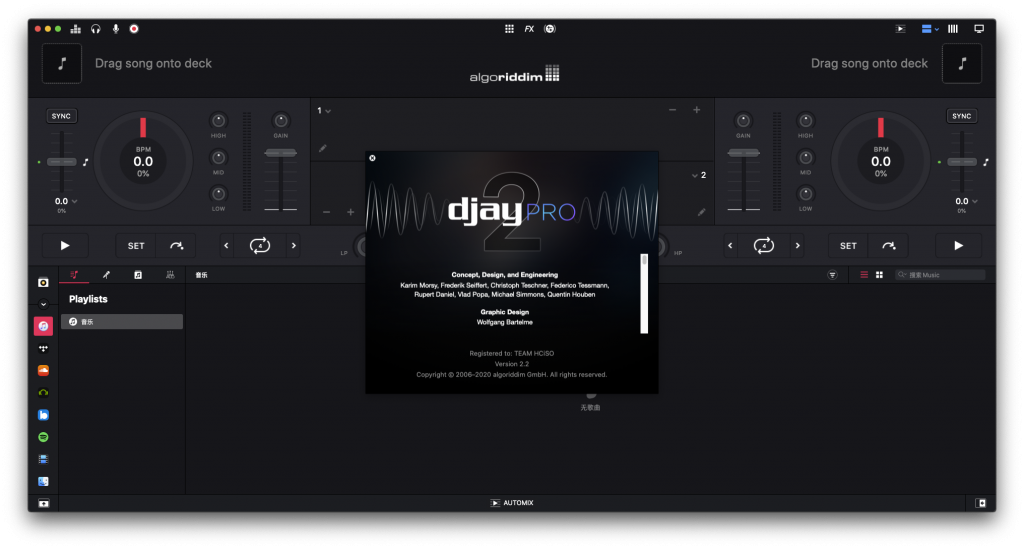Open the headphones pre-cueing settings

point(96,29)
